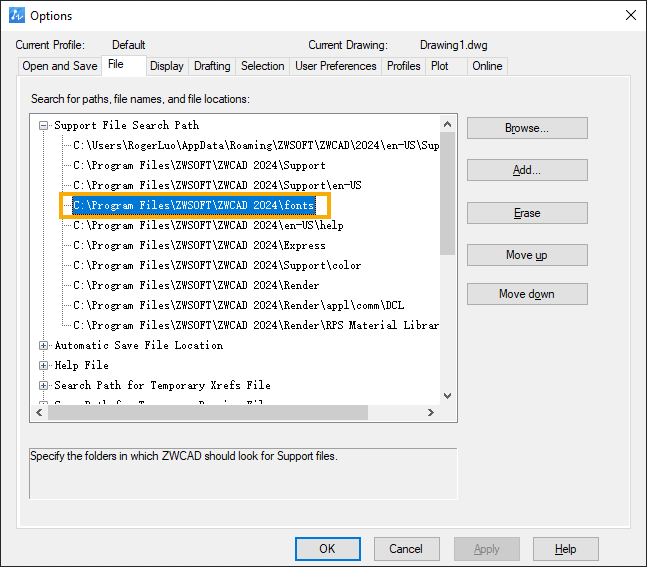Open the Display tab
647x567 pixels.
coord(167,66)
